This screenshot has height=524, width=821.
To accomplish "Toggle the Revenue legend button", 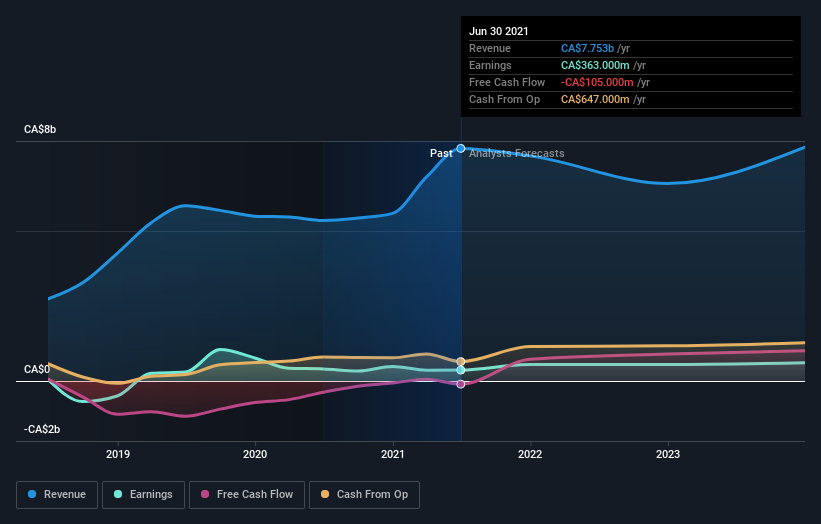I will [57, 495].
